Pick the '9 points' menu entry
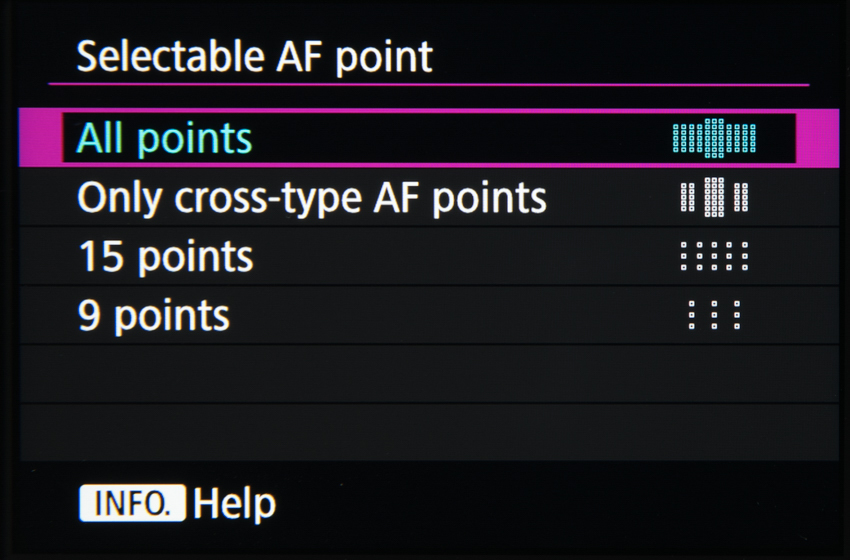 154,316
